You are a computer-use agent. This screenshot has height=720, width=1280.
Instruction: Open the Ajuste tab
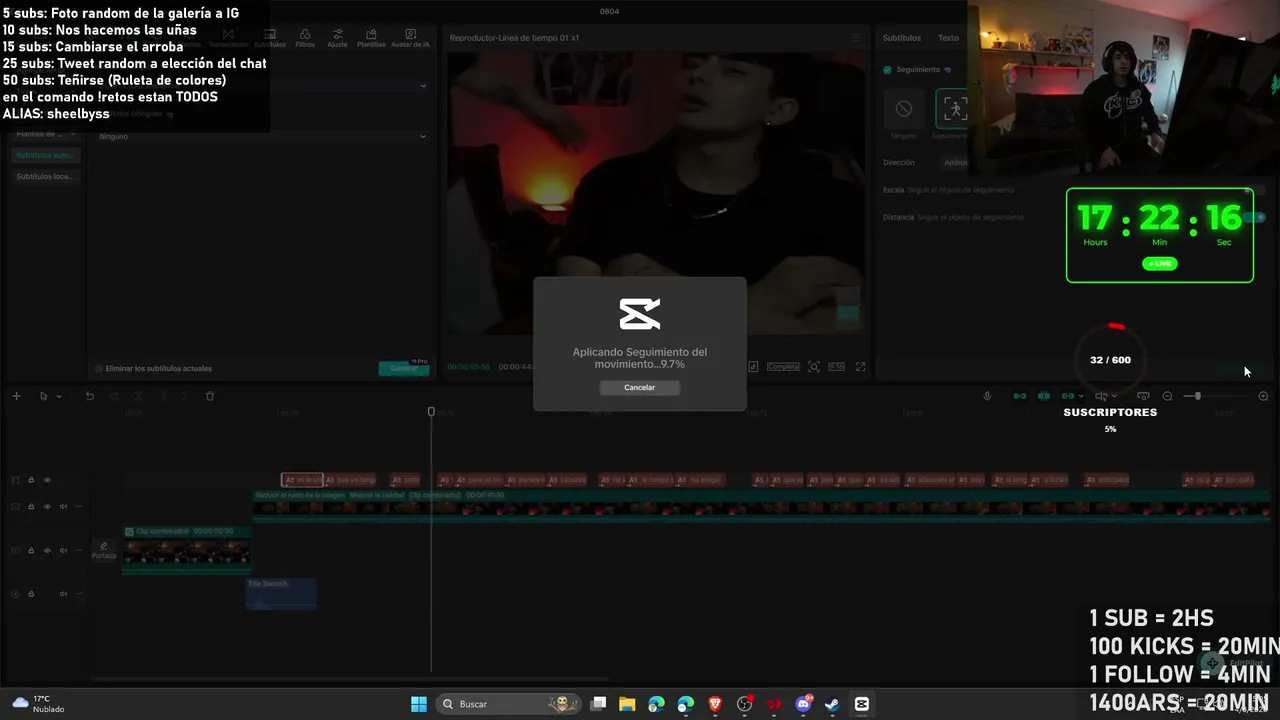[x=337, y=39]
